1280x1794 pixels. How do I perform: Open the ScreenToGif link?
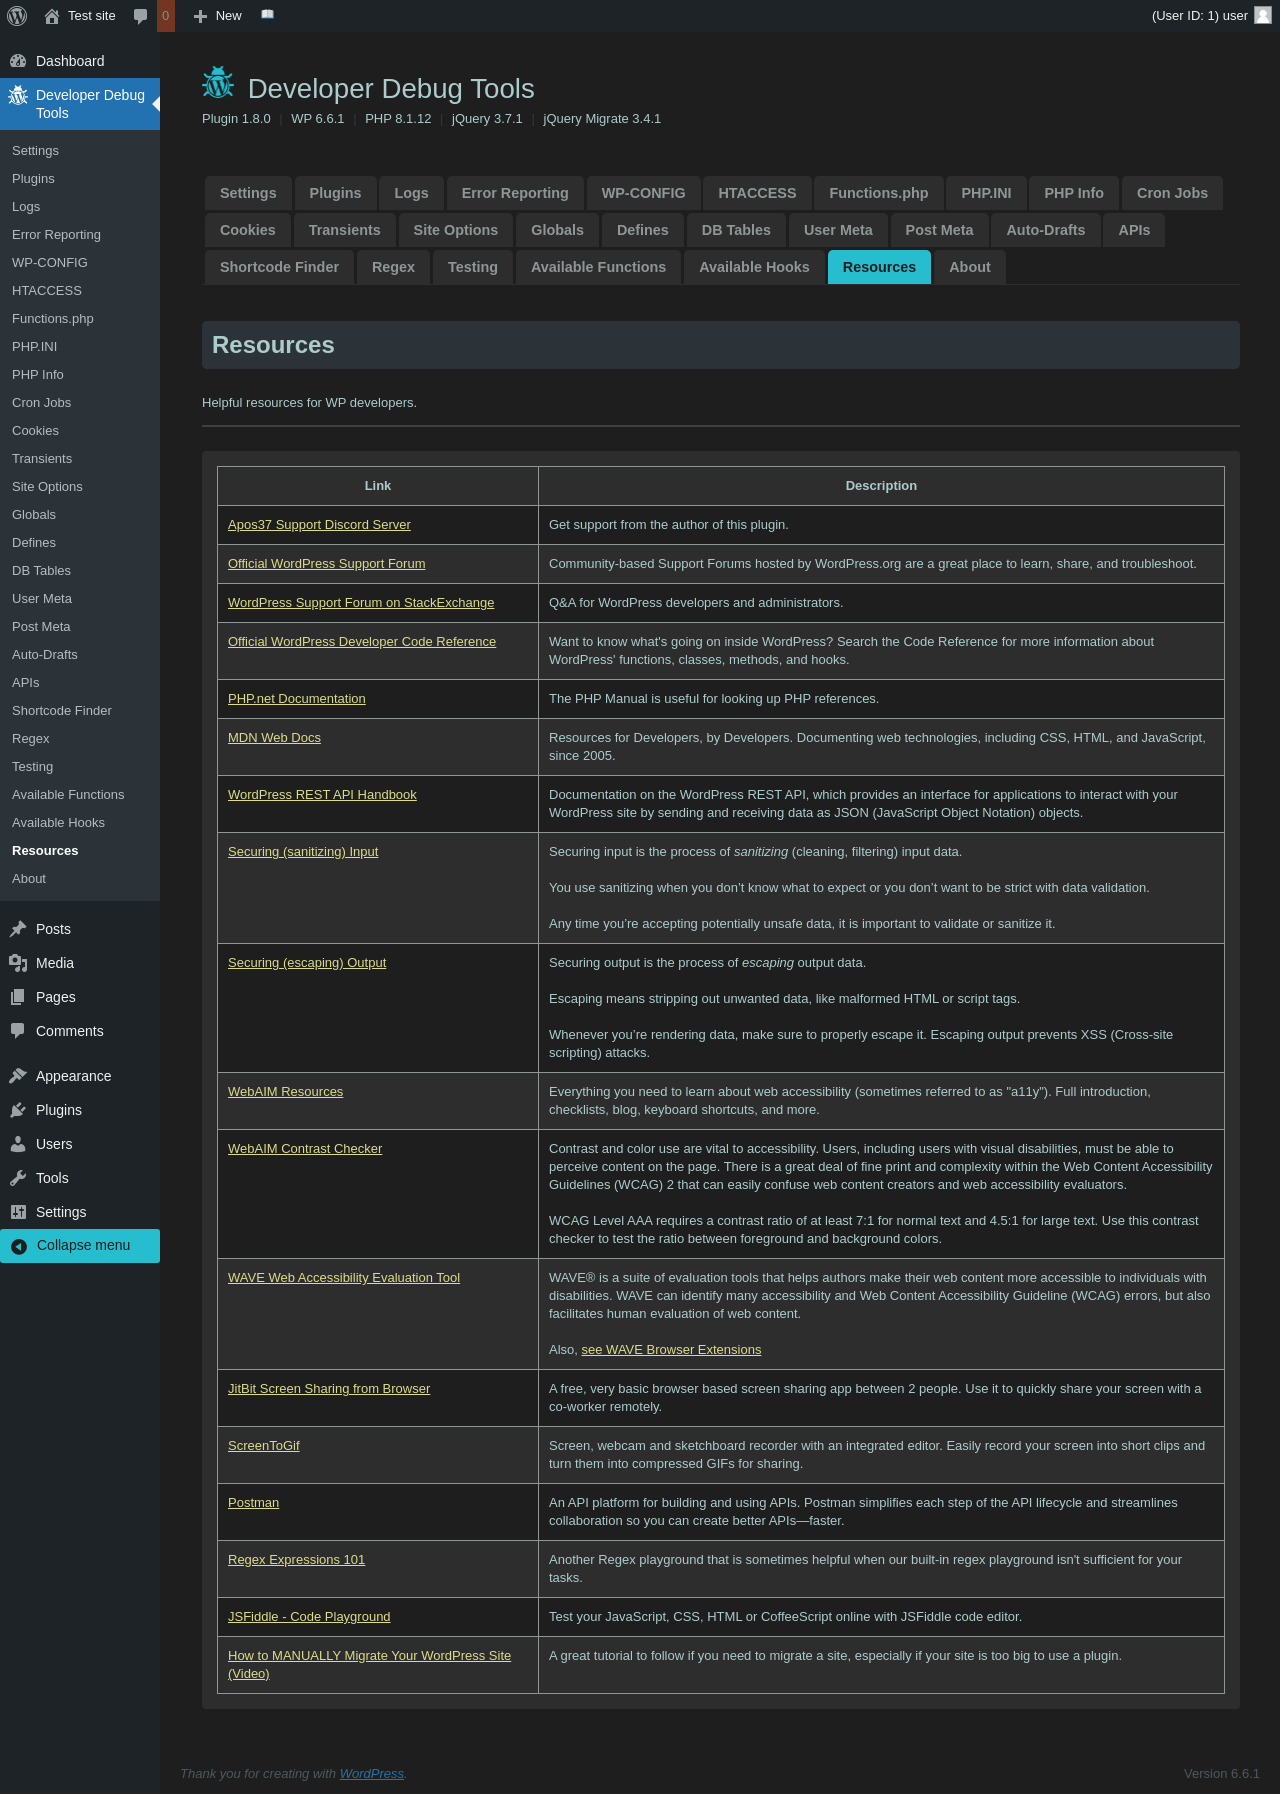[x=264, y=1446]
